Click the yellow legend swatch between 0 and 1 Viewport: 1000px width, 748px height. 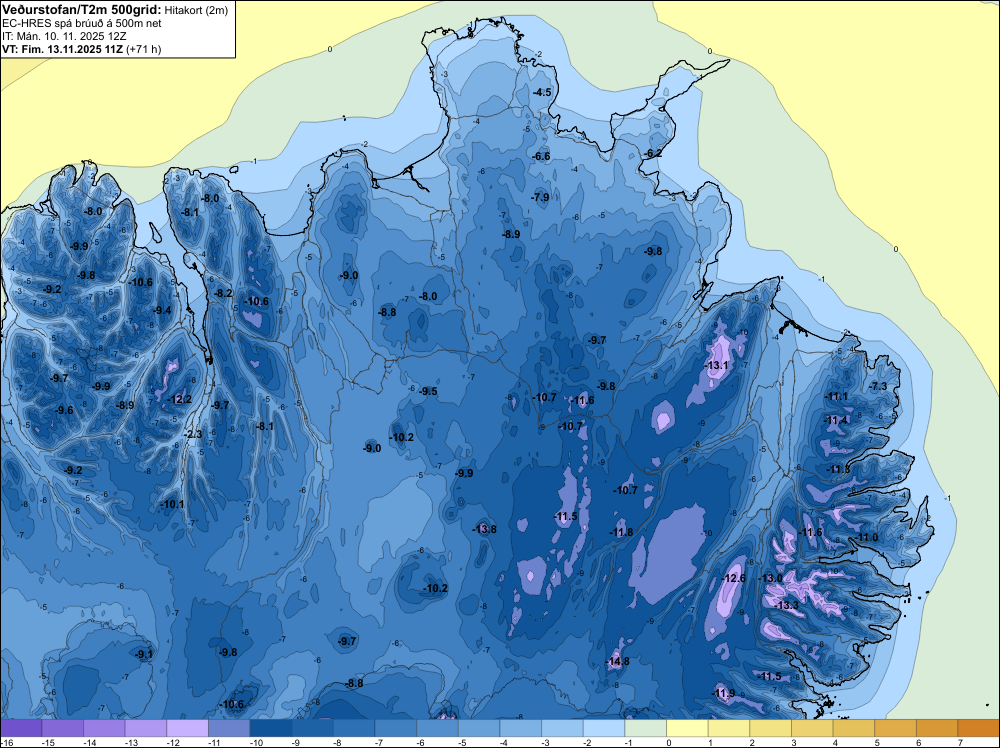click(687, 728)
